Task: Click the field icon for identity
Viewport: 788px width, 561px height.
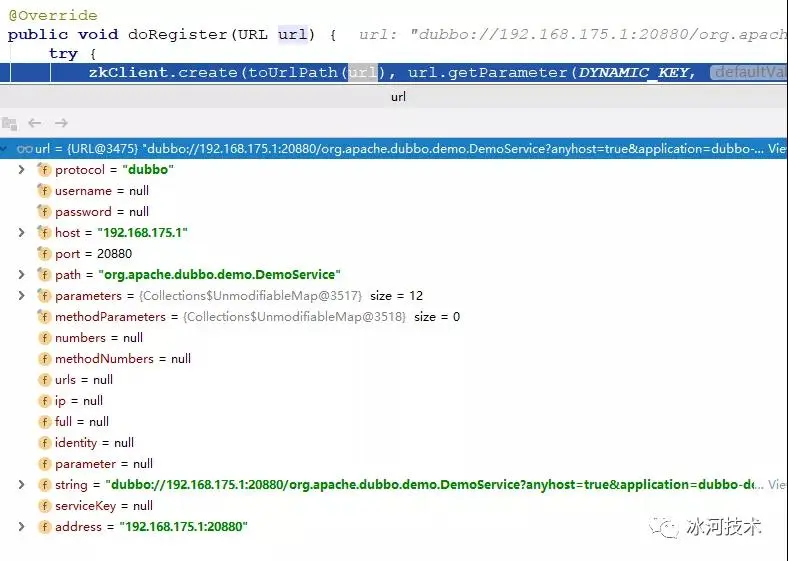Action: [x=44, y=443]
